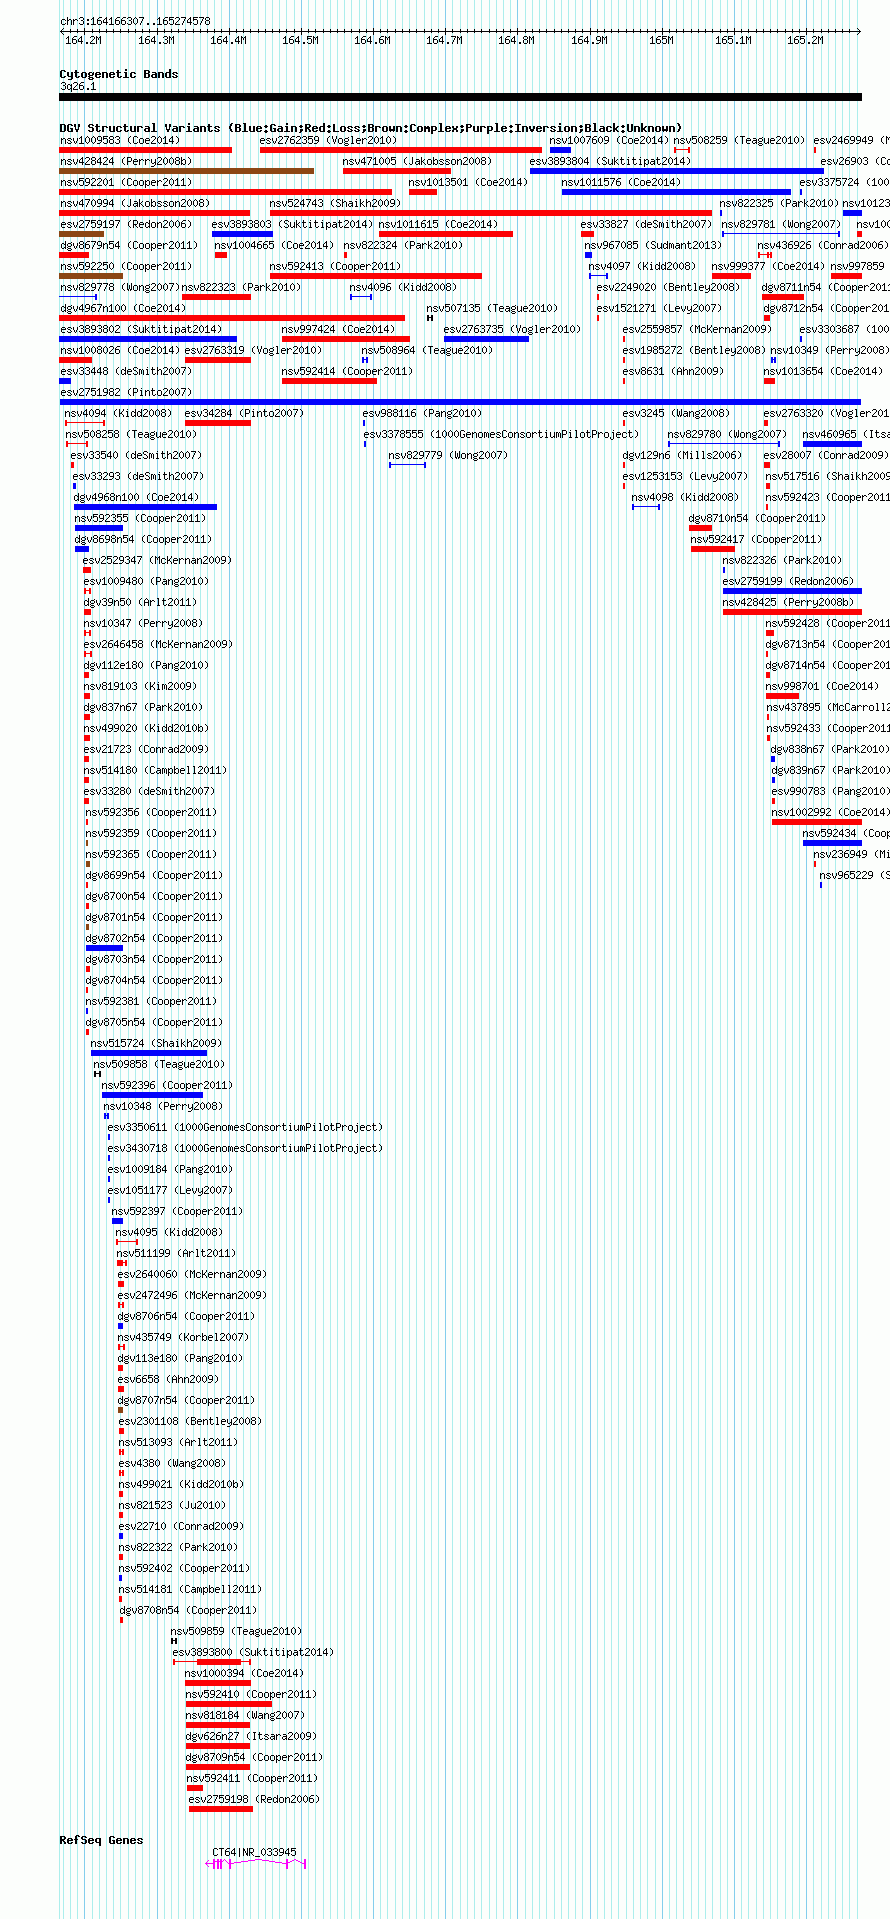The height and width of the screenshot is (1919, 890).
Task: Click the RefSeq Genes track title
Action: pyautogui.click(x=101, y=1840)
